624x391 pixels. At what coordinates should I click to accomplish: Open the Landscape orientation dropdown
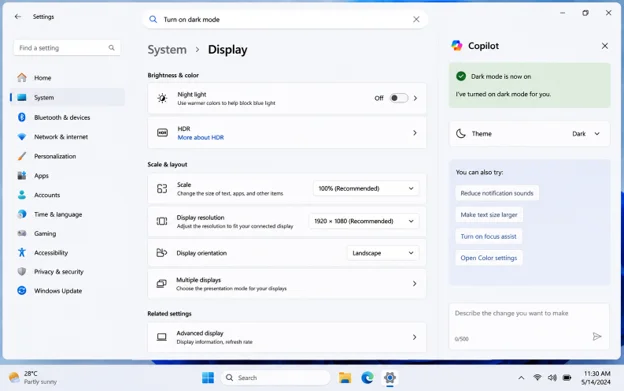tap(383, 253)
